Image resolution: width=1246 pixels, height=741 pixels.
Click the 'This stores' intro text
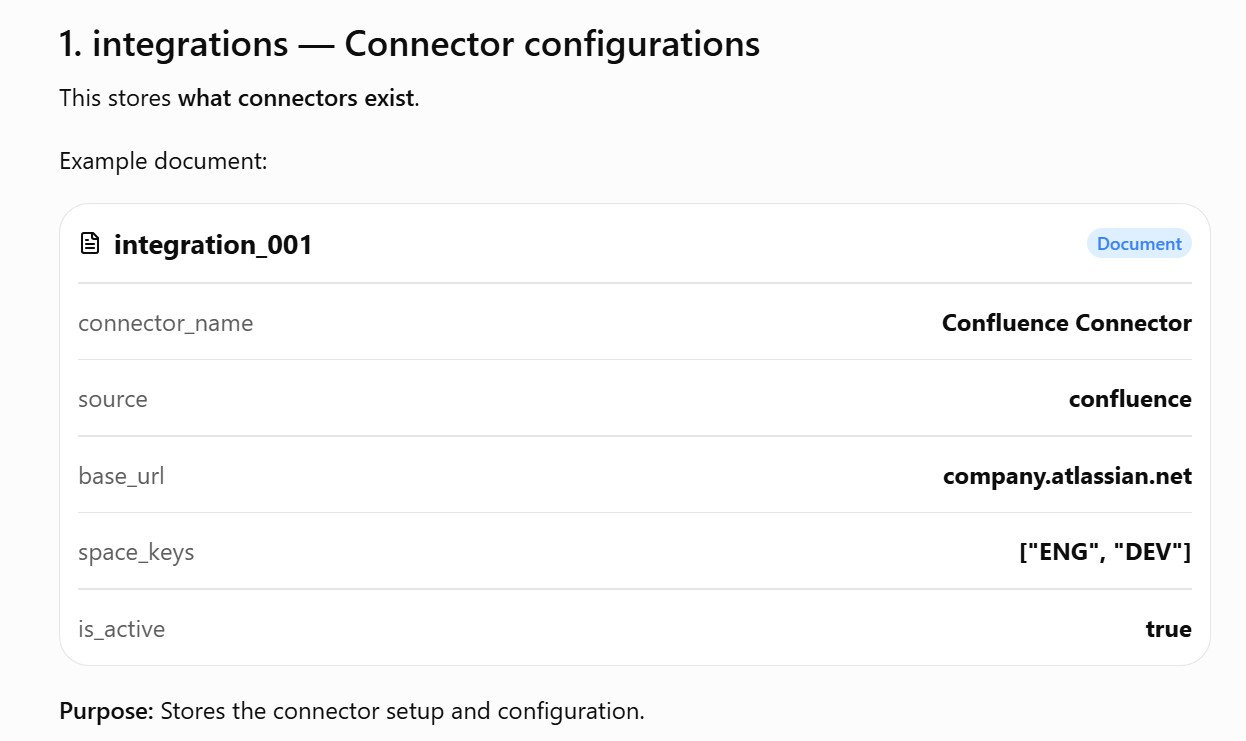(x=116, y=98)
